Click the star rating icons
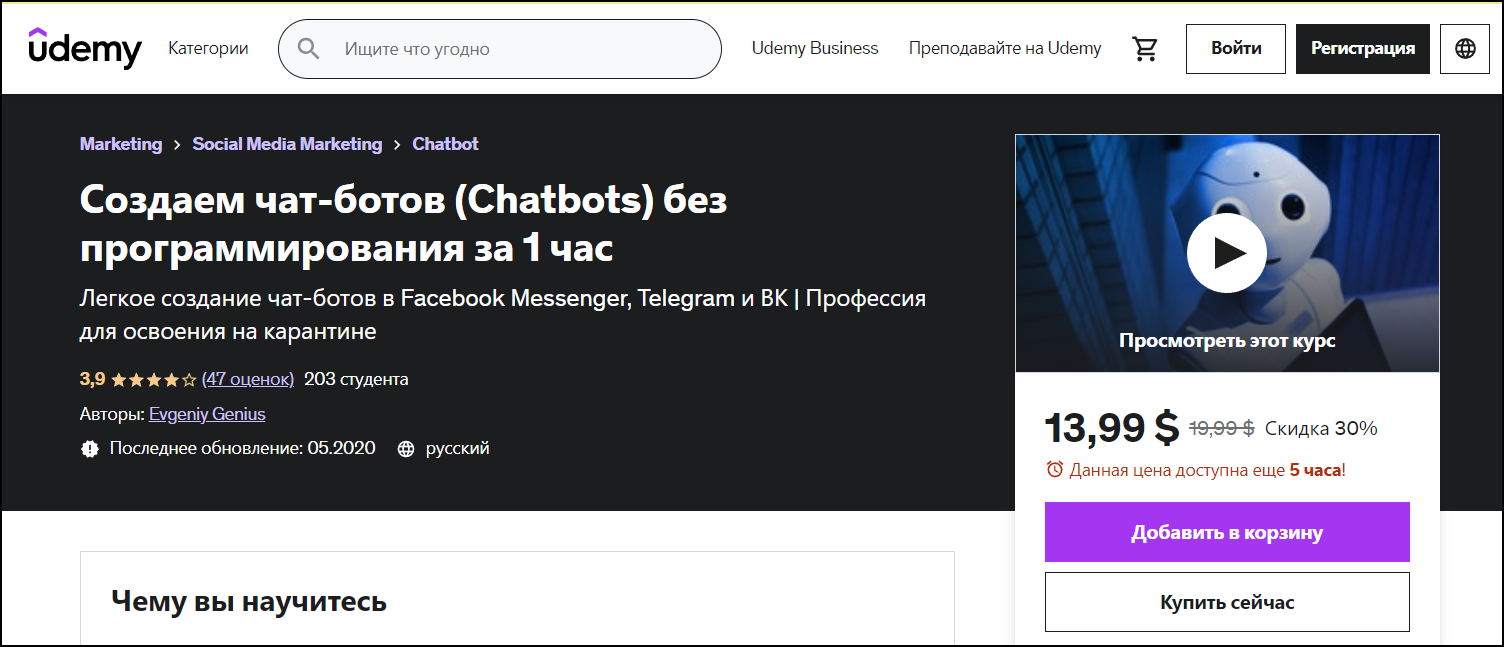The height and width of the screenshot is (647, 1504). pyautogui.click(x=153, y=380)
